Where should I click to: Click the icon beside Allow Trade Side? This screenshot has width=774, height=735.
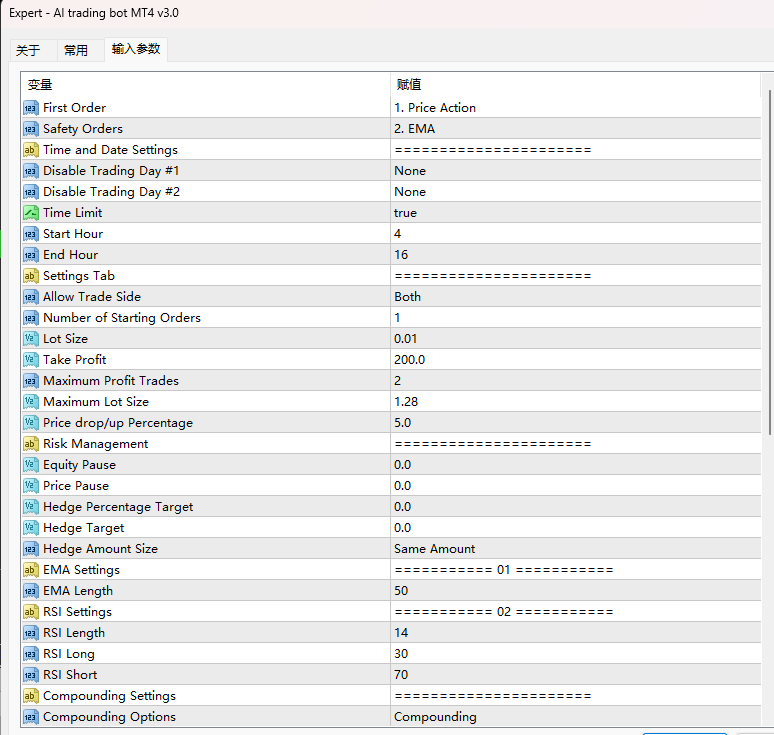pos(31,297)
